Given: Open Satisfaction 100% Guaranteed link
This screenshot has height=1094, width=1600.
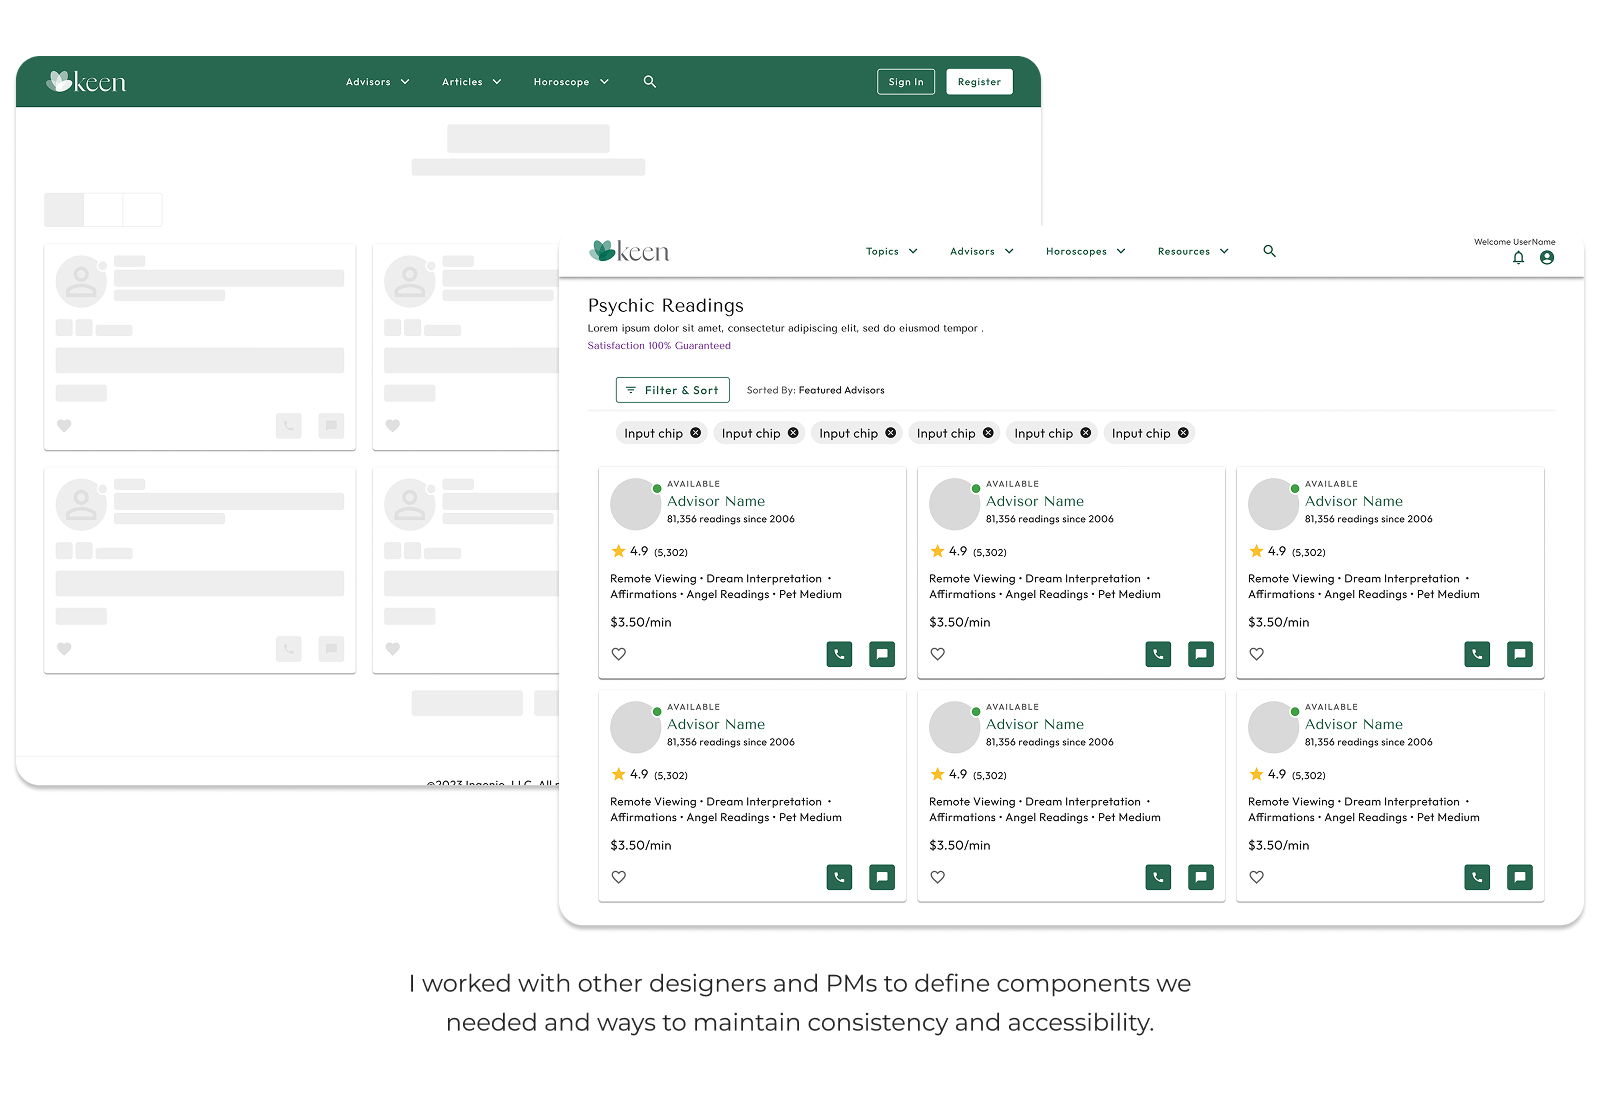Looking at the screenshot, I should point(659,346).
